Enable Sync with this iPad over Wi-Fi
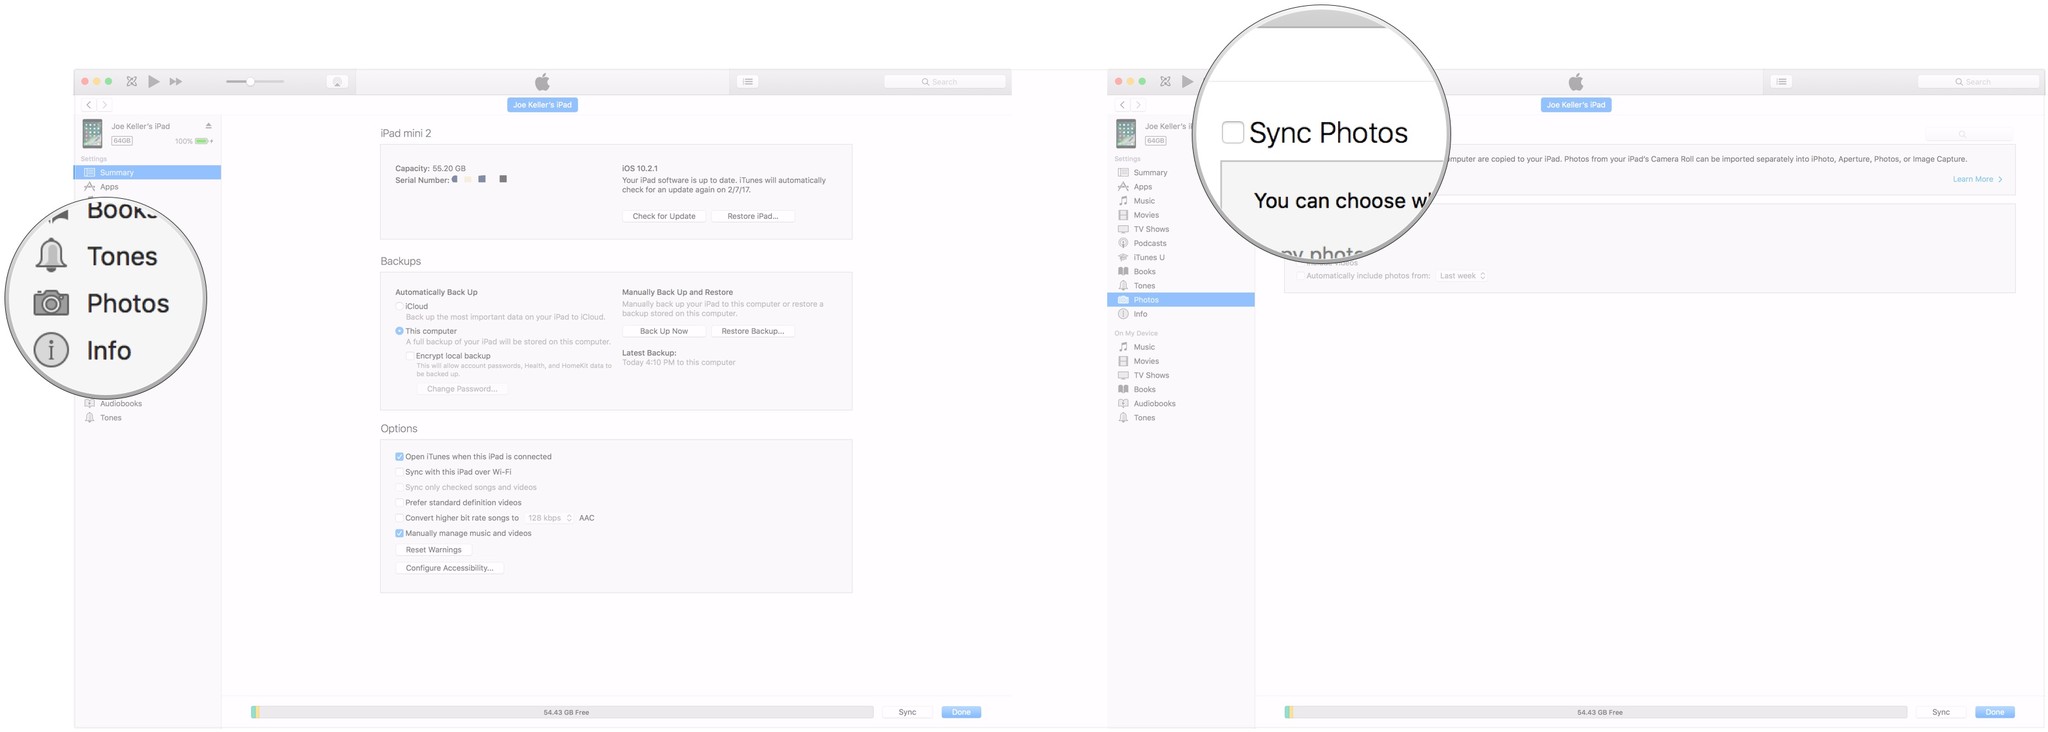This screenshot has height=732, width=2048. tap(399, 472)
